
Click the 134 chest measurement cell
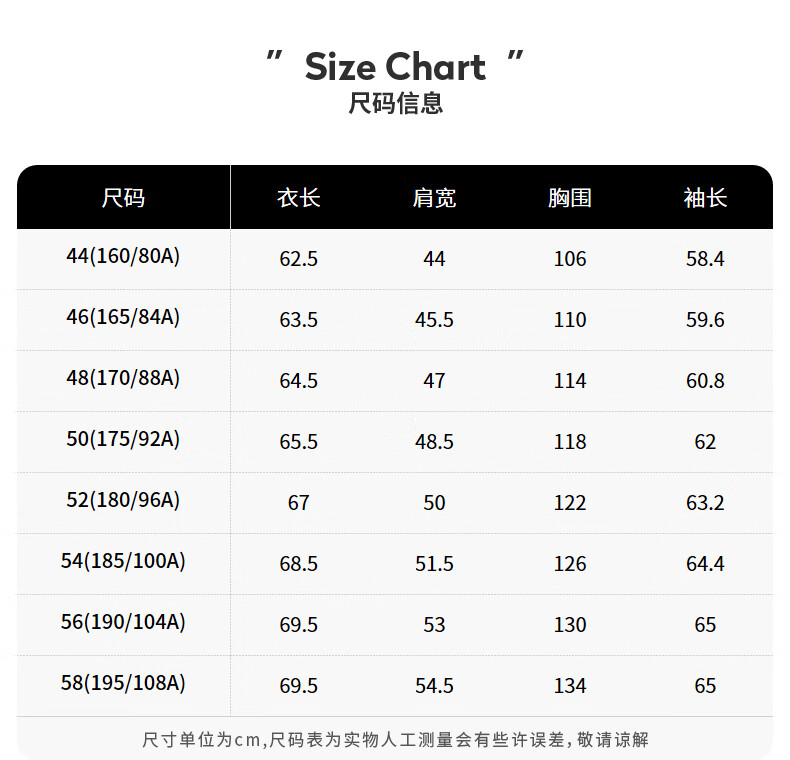click(x=570, y=686)
